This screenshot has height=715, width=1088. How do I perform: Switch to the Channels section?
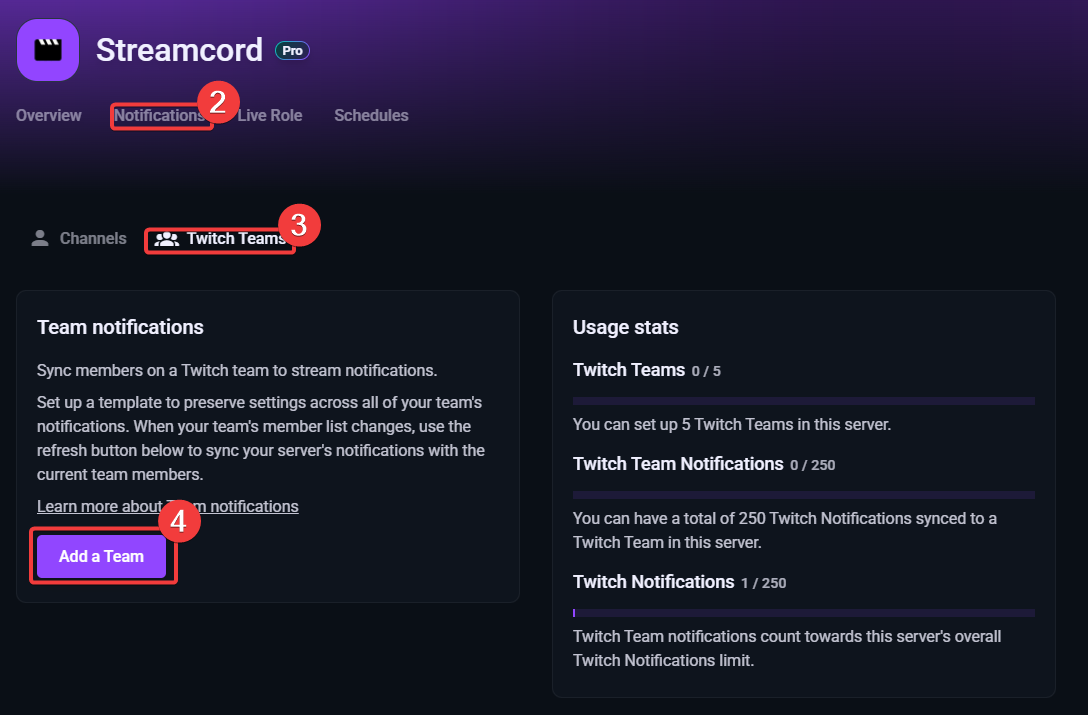point(92,238)
